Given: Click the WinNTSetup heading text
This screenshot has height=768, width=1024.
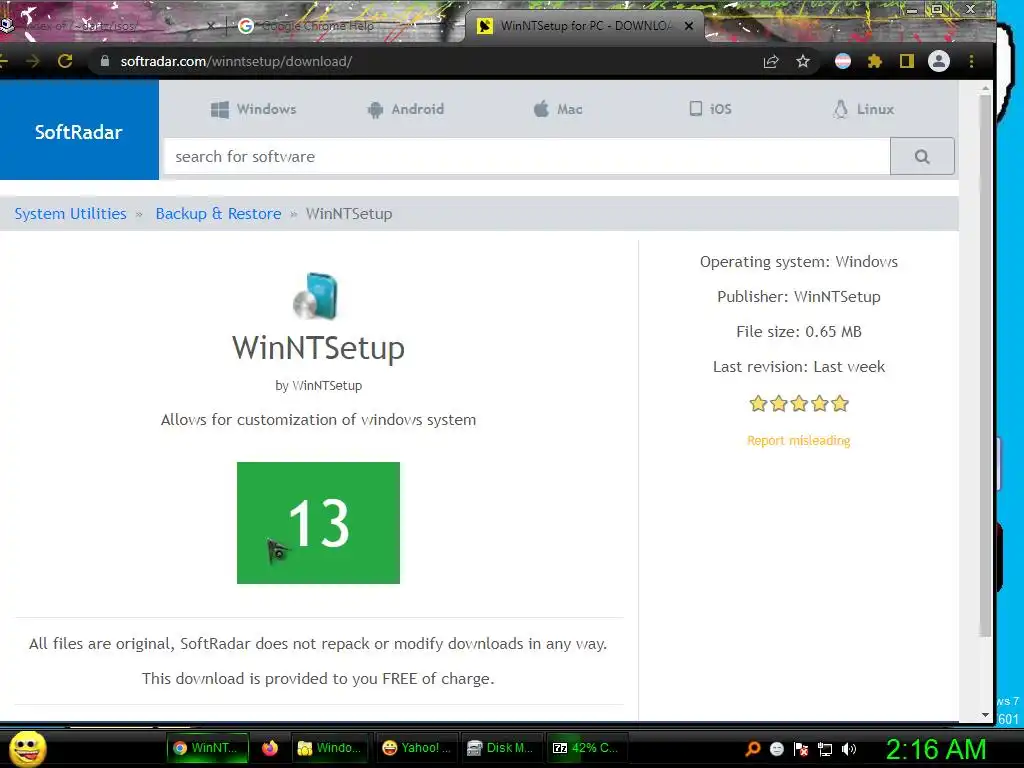Looking at the screenshot, I should [x=318, y=347].
